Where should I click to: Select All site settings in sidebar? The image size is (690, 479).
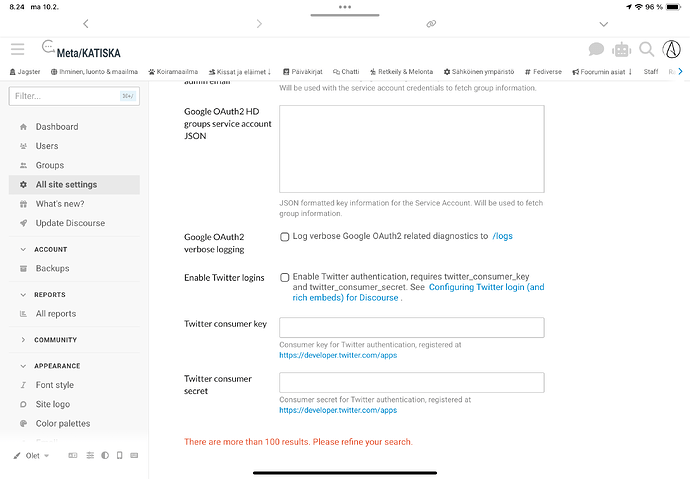(x=74, y=185)
